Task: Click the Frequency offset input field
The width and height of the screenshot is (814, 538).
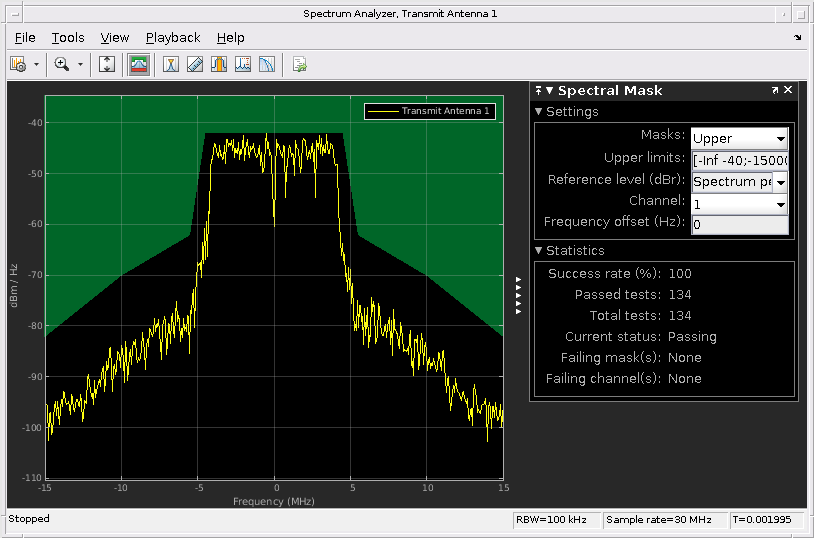Action: pos(739,225)
